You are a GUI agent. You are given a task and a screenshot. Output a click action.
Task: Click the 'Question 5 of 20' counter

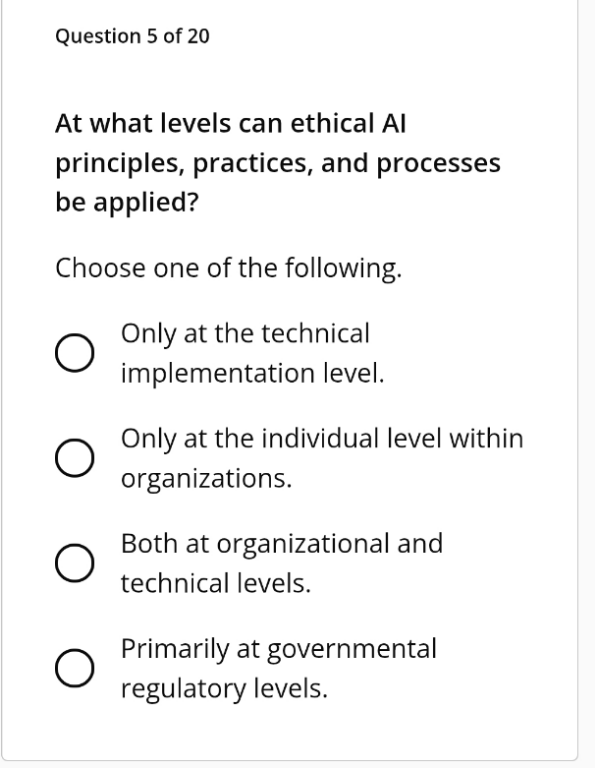pyautogui.click(x=132, y=37)
